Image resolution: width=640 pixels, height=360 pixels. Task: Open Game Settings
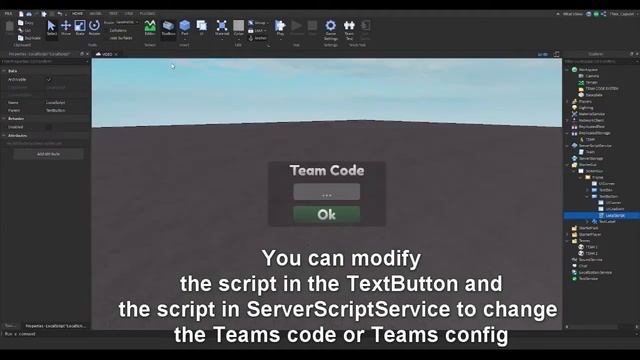click(x=331, y=29)
